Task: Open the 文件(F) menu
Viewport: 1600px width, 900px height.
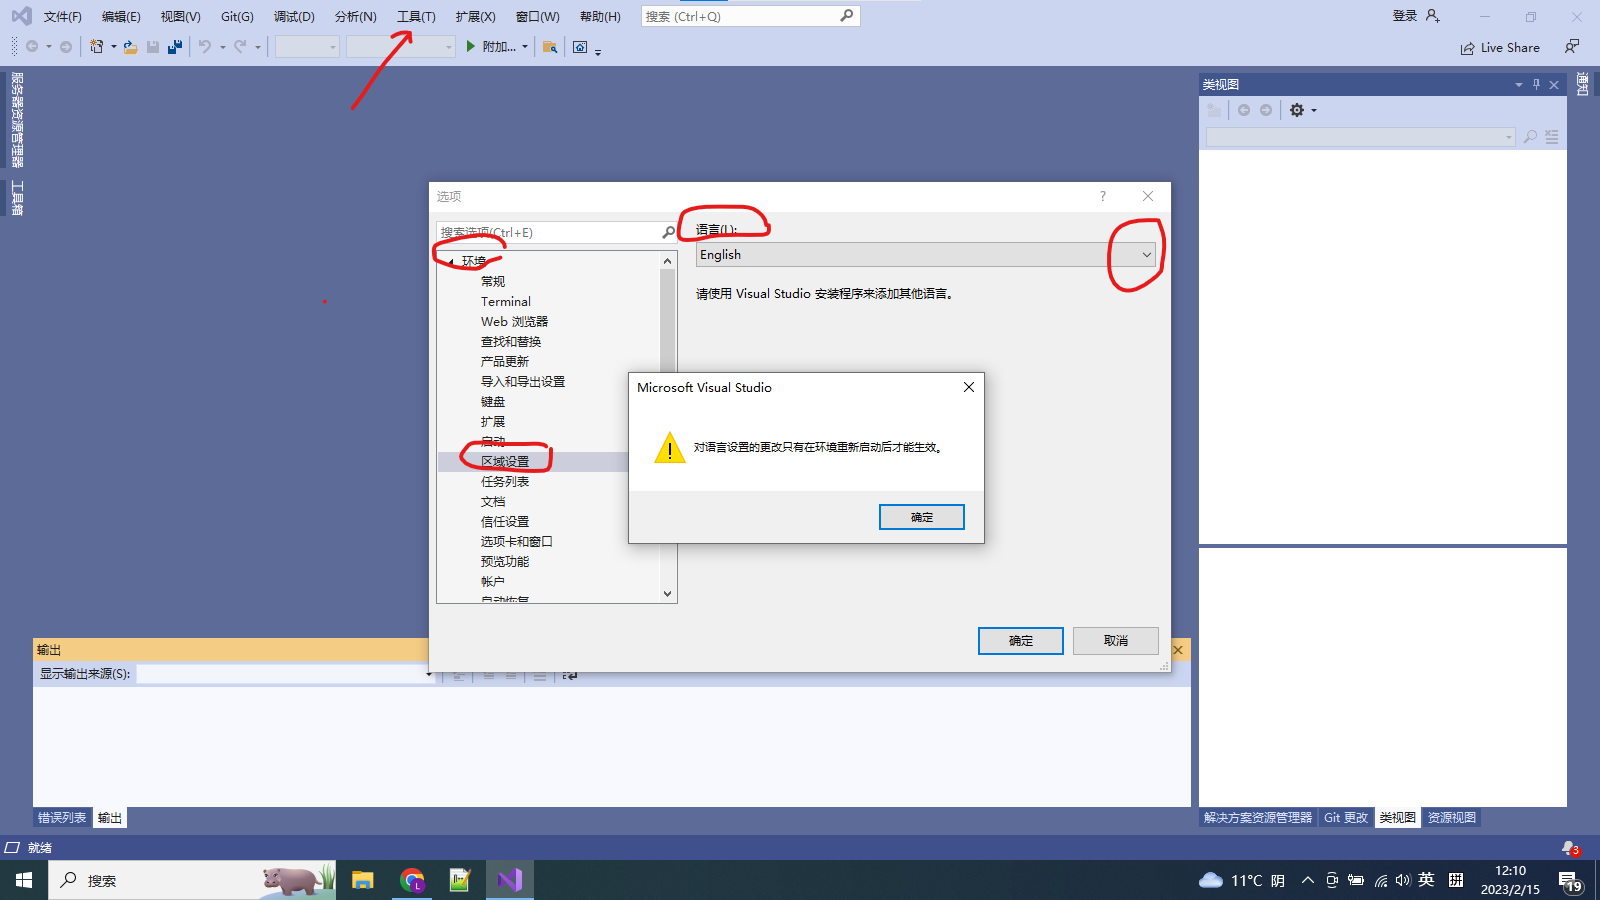Action: (62, 17)
